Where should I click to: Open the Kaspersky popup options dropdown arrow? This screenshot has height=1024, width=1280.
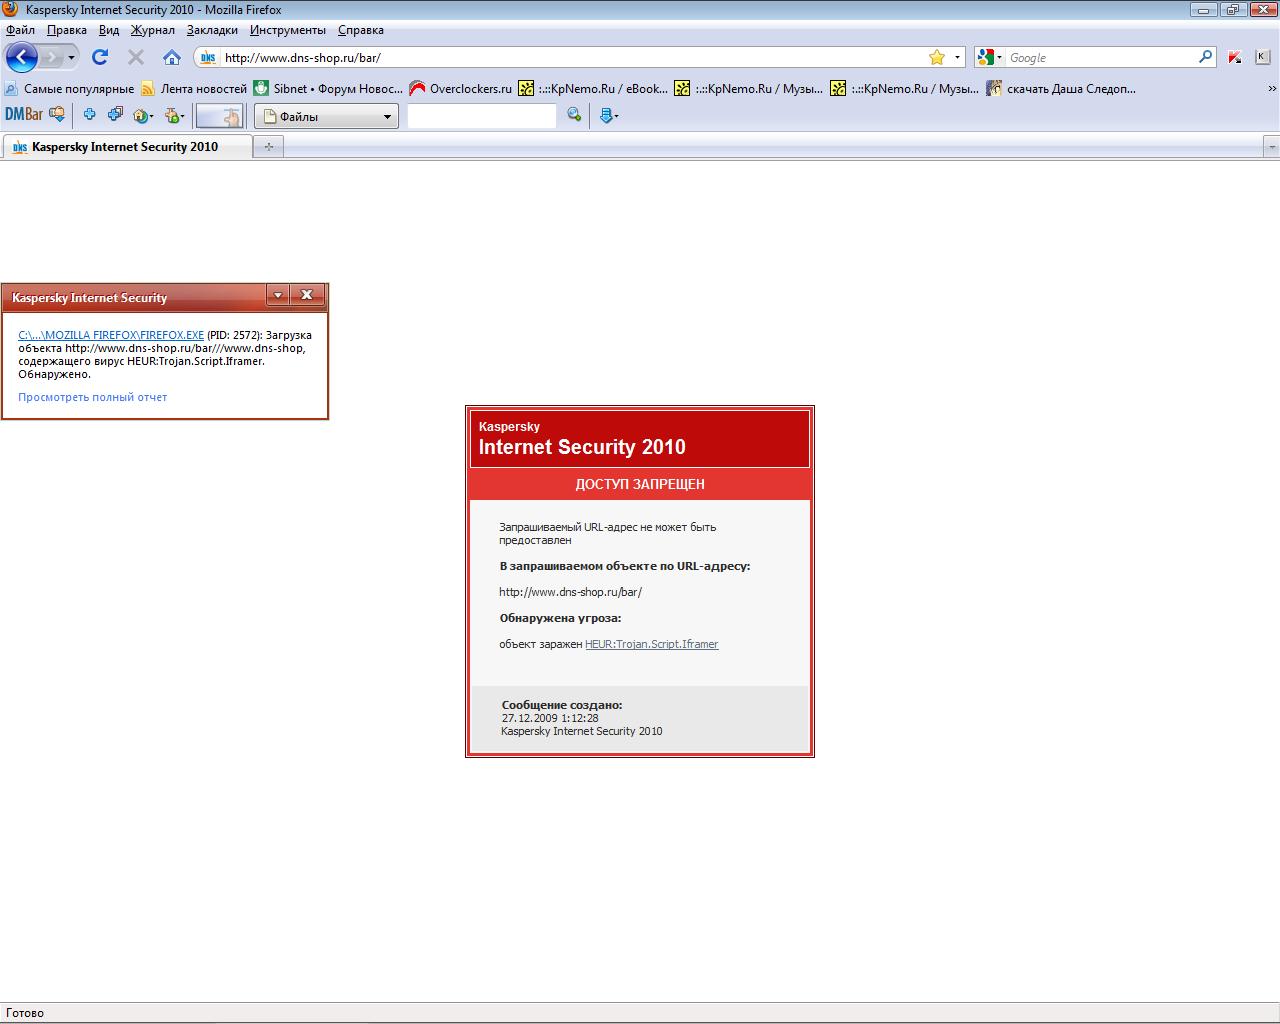pyautogui.click(x=278, y=295)
